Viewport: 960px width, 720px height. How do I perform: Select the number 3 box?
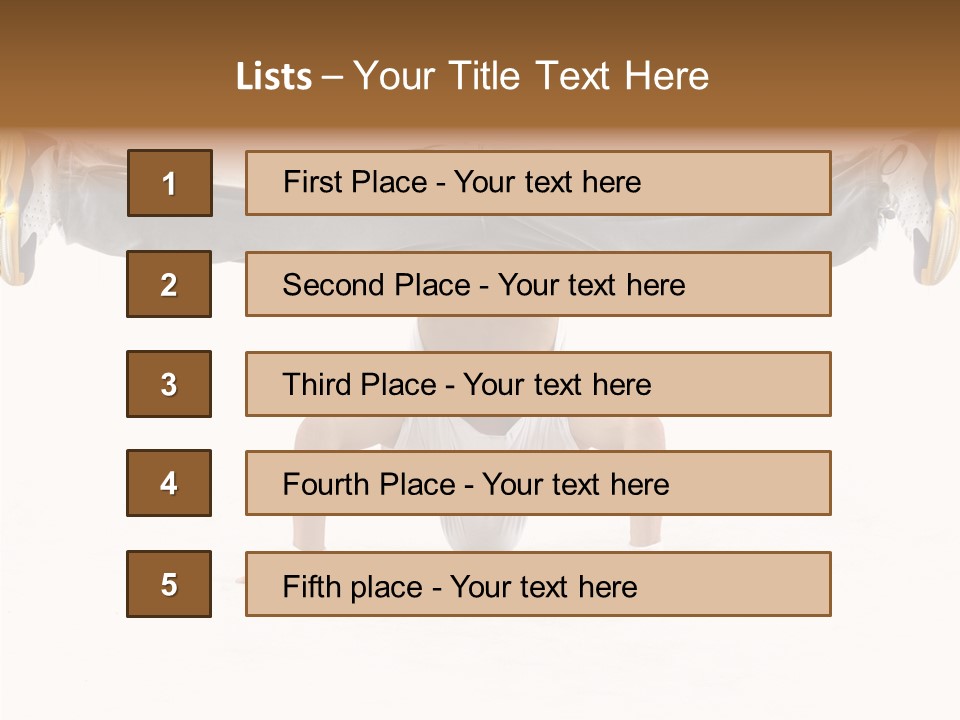pyautogui.click(x=169, y=384)
